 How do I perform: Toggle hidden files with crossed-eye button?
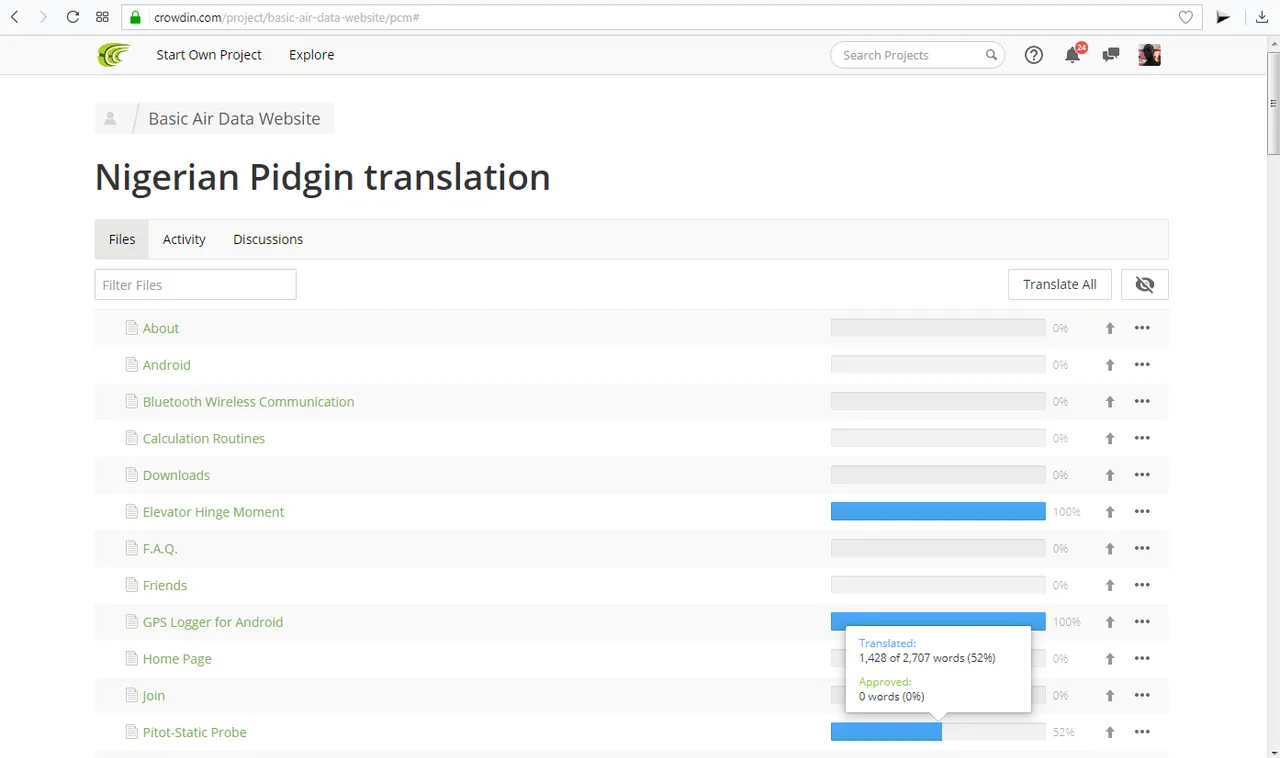pyautogui.click(x=1145, y=285)
